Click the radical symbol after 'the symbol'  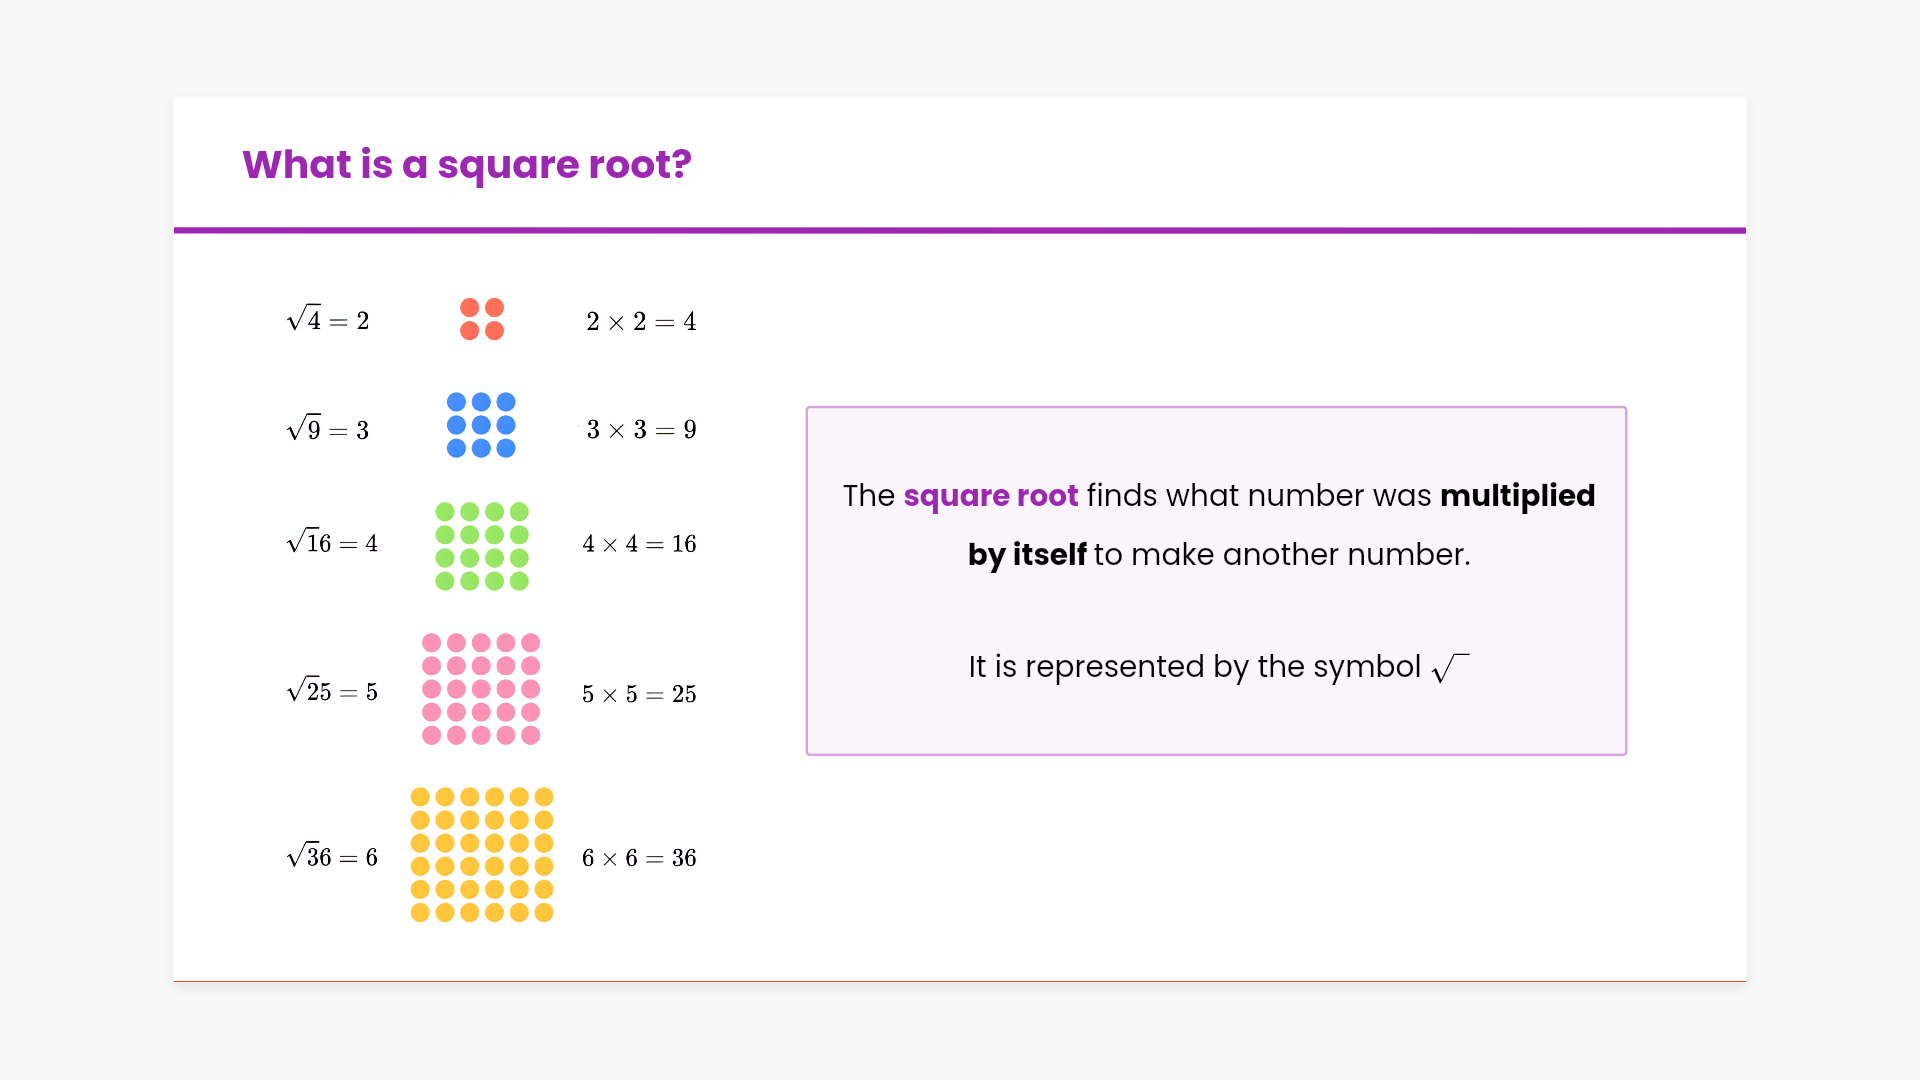[x=1450, y=668]
